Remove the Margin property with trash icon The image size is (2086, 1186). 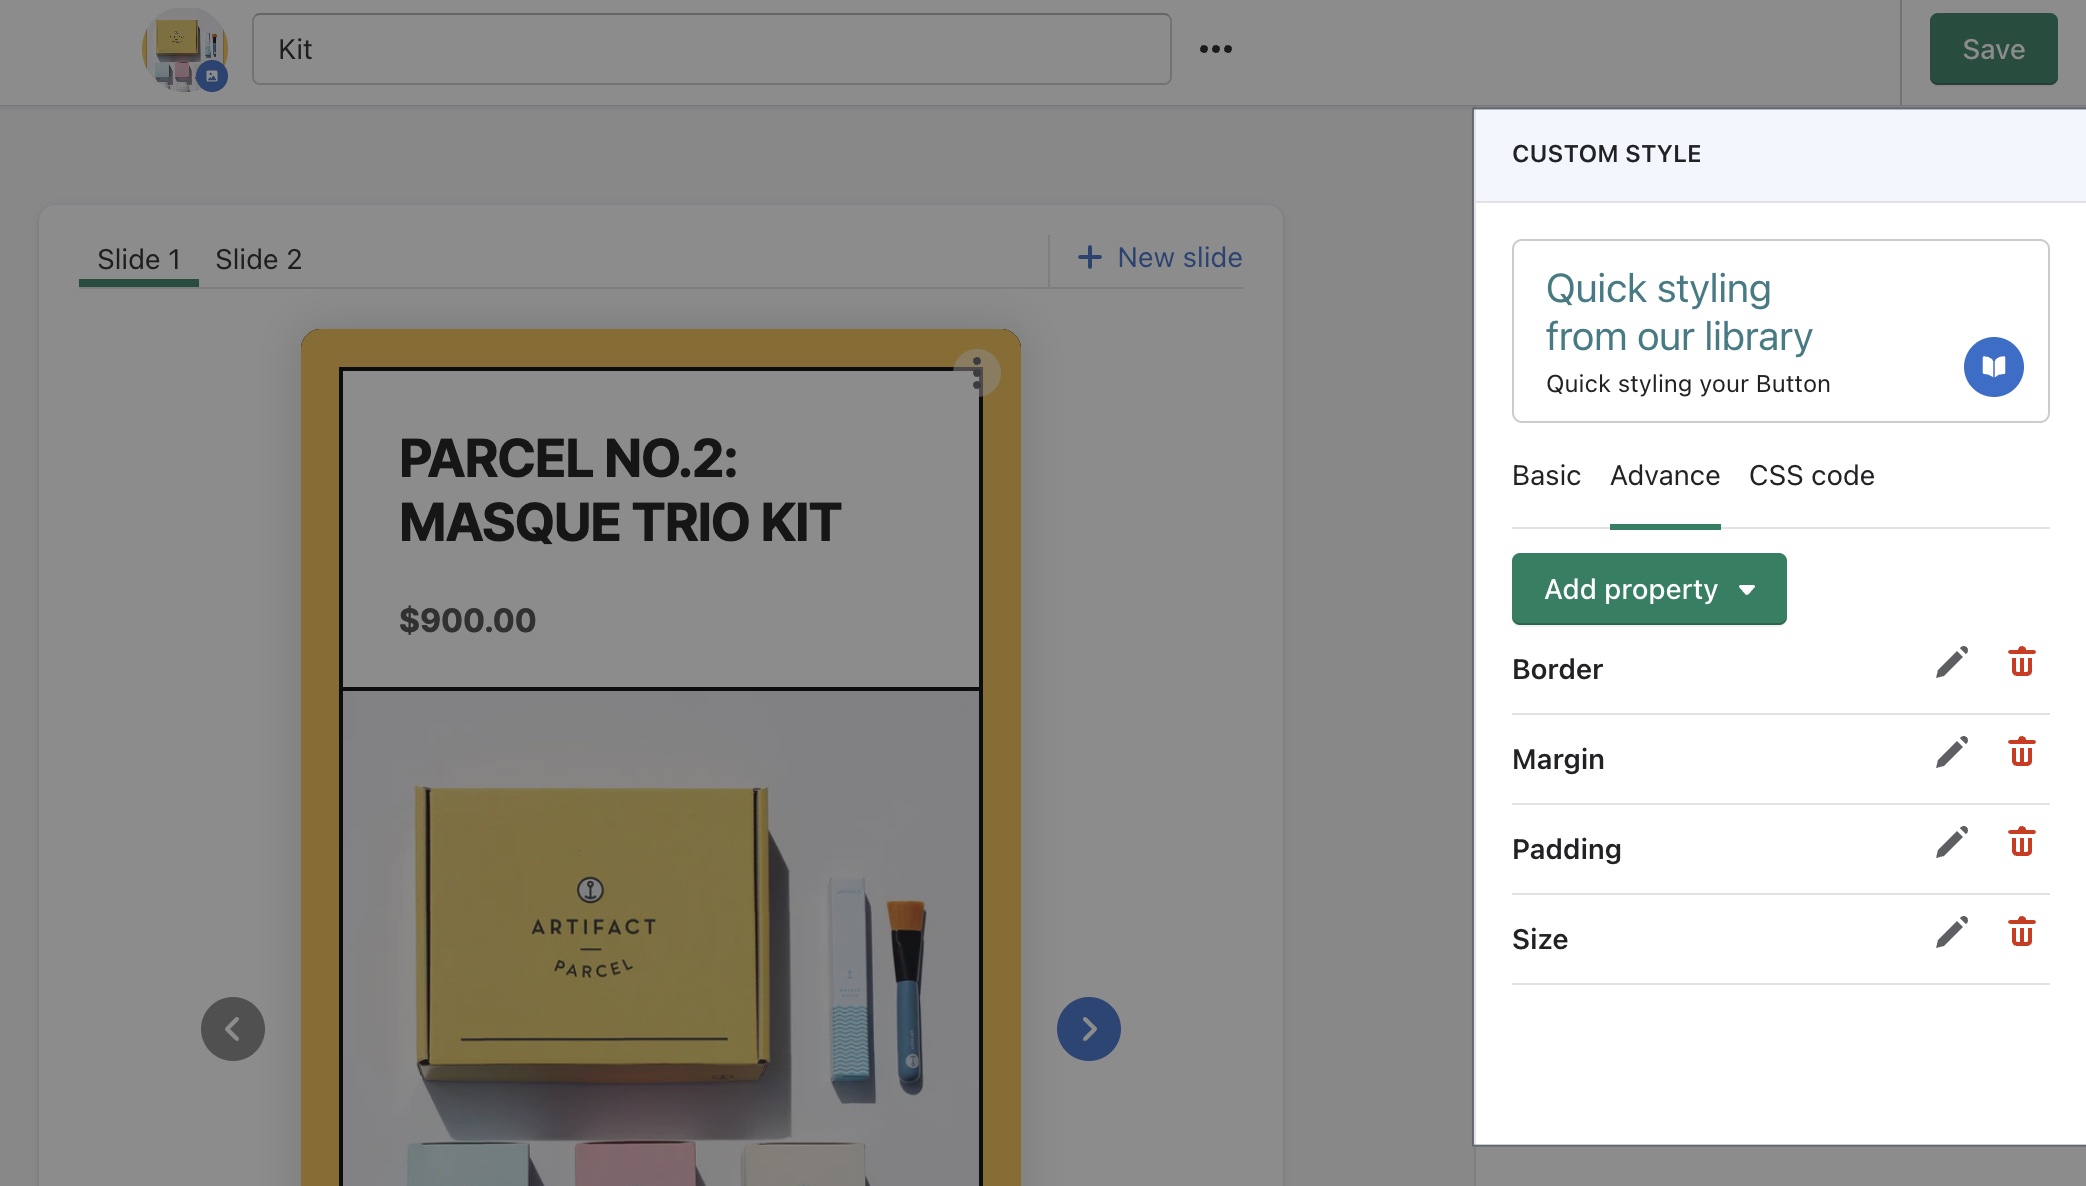coord(2021,753)
